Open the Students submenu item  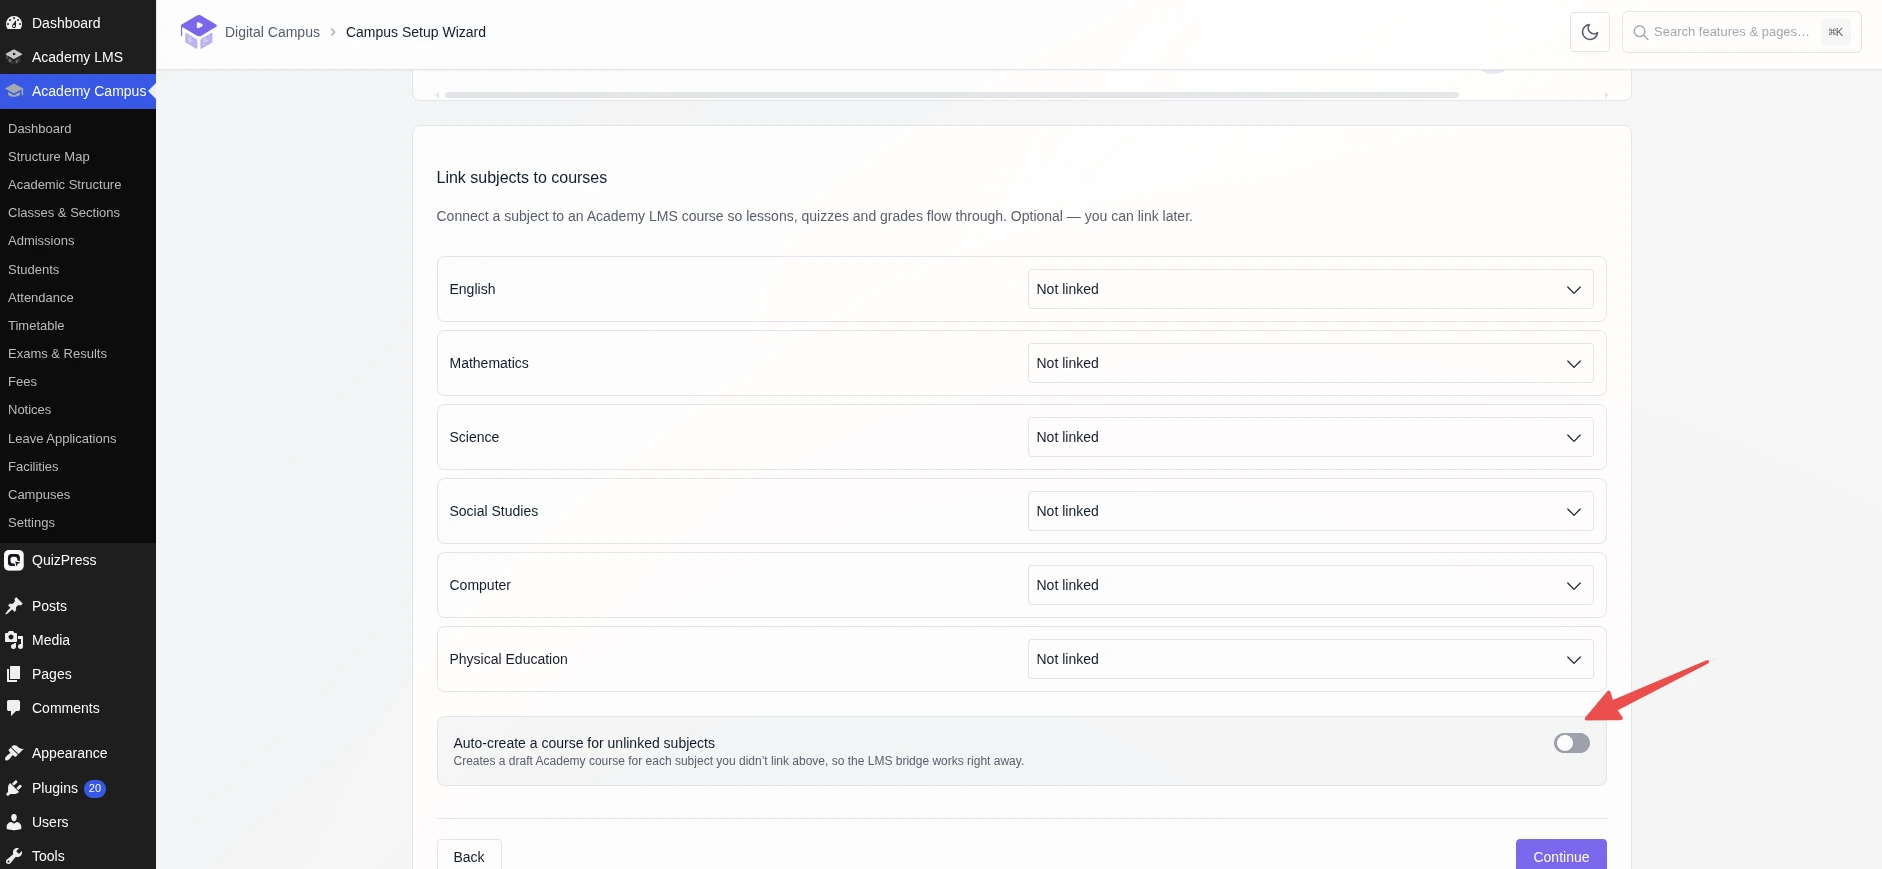coord(33,270)
